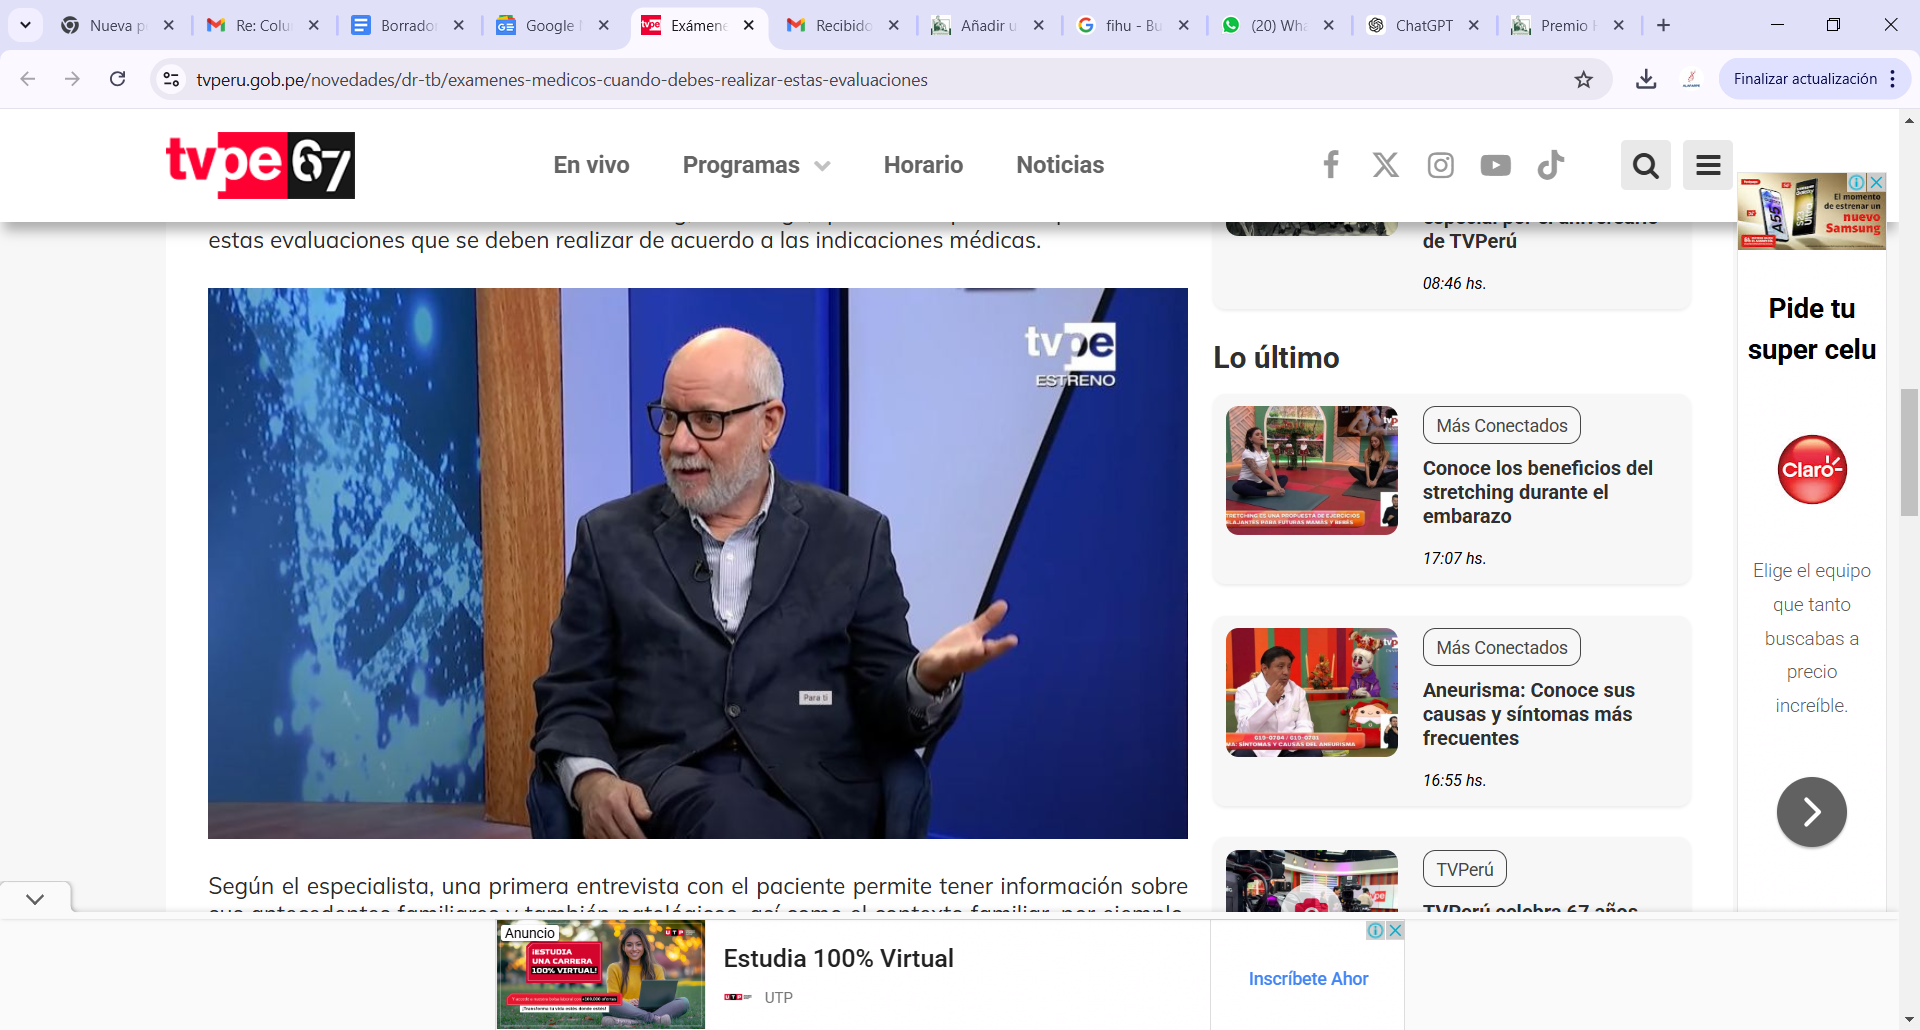Open TVPerú X (Twitter) icon
This screenshot has height=1030, width=1920.
click(1386, 165)
